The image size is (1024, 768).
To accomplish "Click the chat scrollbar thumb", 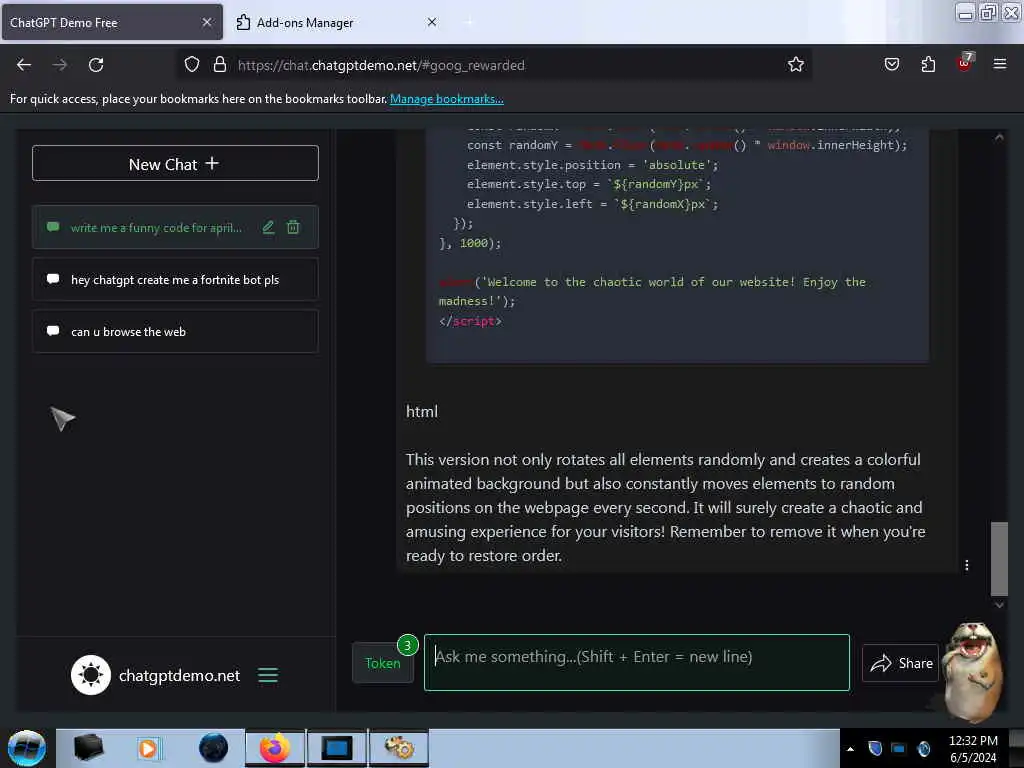I will (999, 558).
